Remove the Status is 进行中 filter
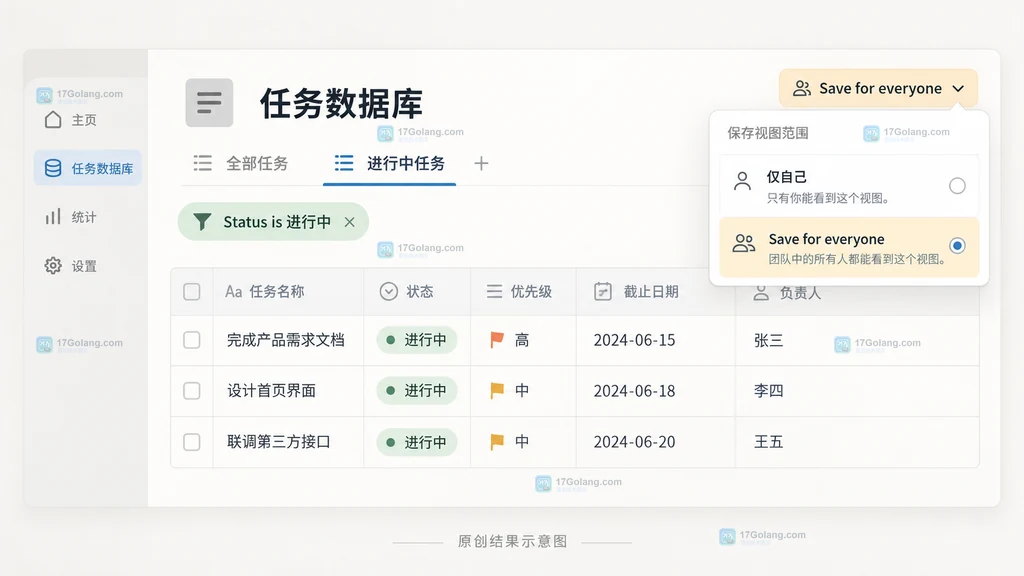The width and height of the screenshot is (1024, 576). [350, 222]
